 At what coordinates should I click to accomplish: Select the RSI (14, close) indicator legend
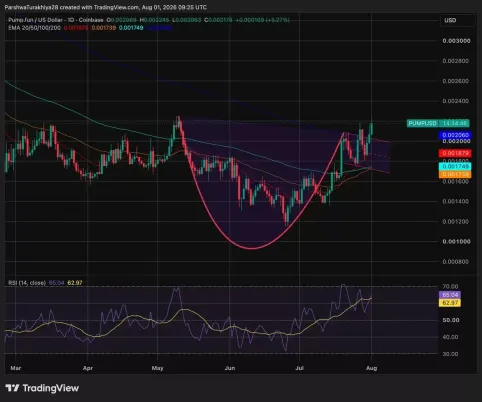pyautogui.click(x=27, y=283)
